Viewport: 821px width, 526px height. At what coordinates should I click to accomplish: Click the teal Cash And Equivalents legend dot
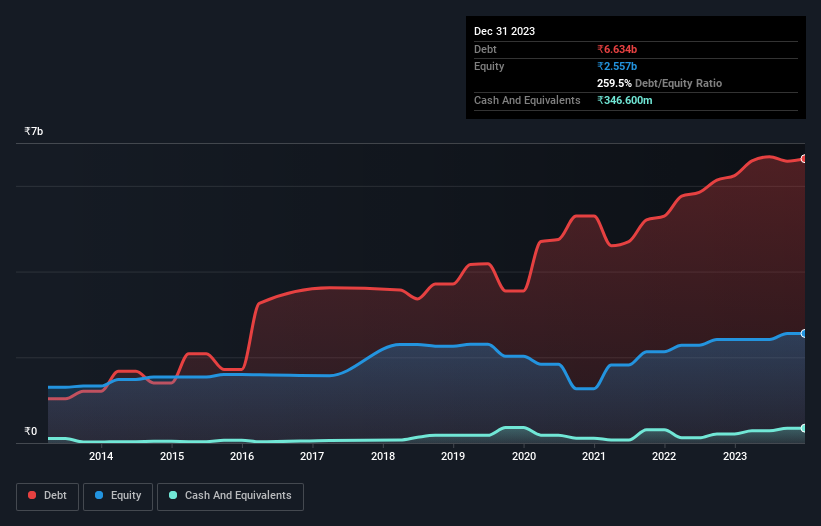173,495
